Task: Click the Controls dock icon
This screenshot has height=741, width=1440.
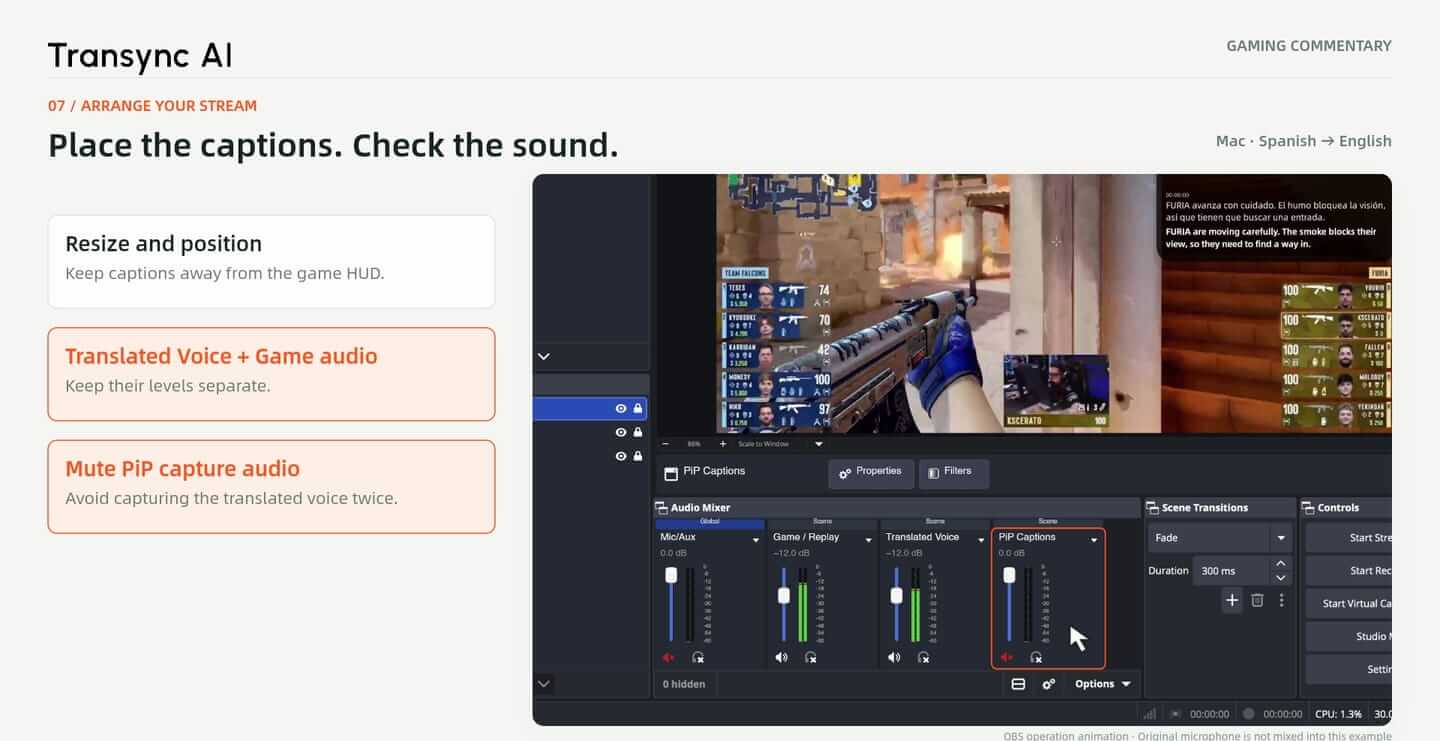Action: pyautogui.click(x=1309, y=507)
